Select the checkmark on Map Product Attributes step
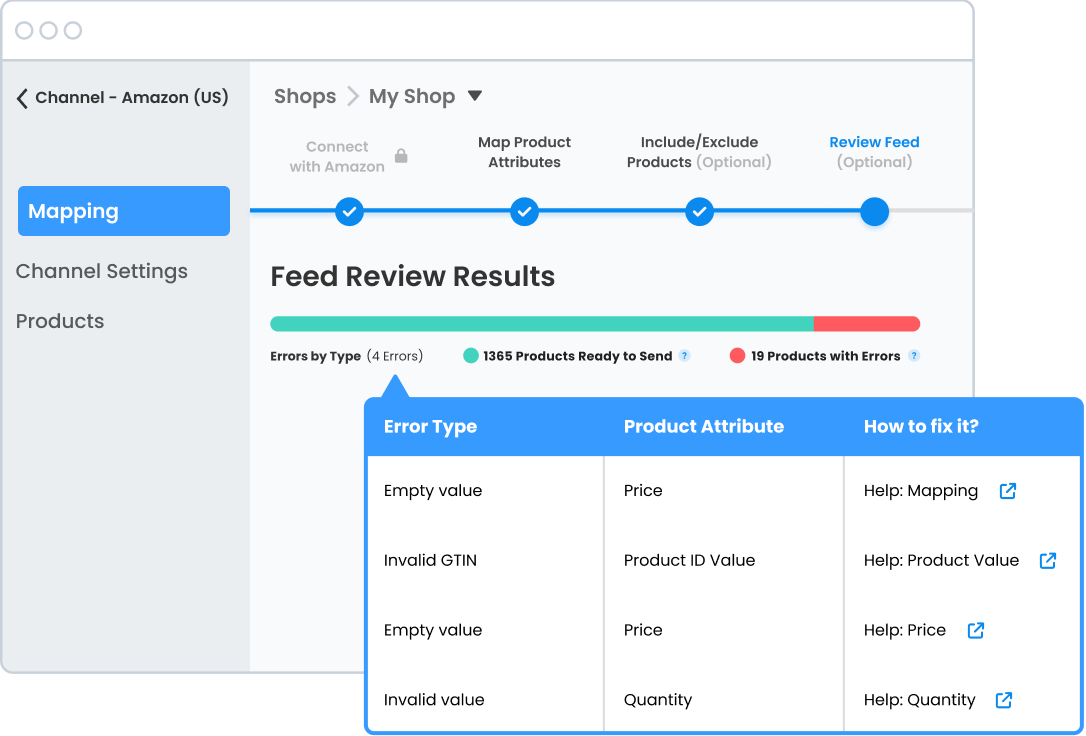This screenshot has height=736, width=1086. 524,211
